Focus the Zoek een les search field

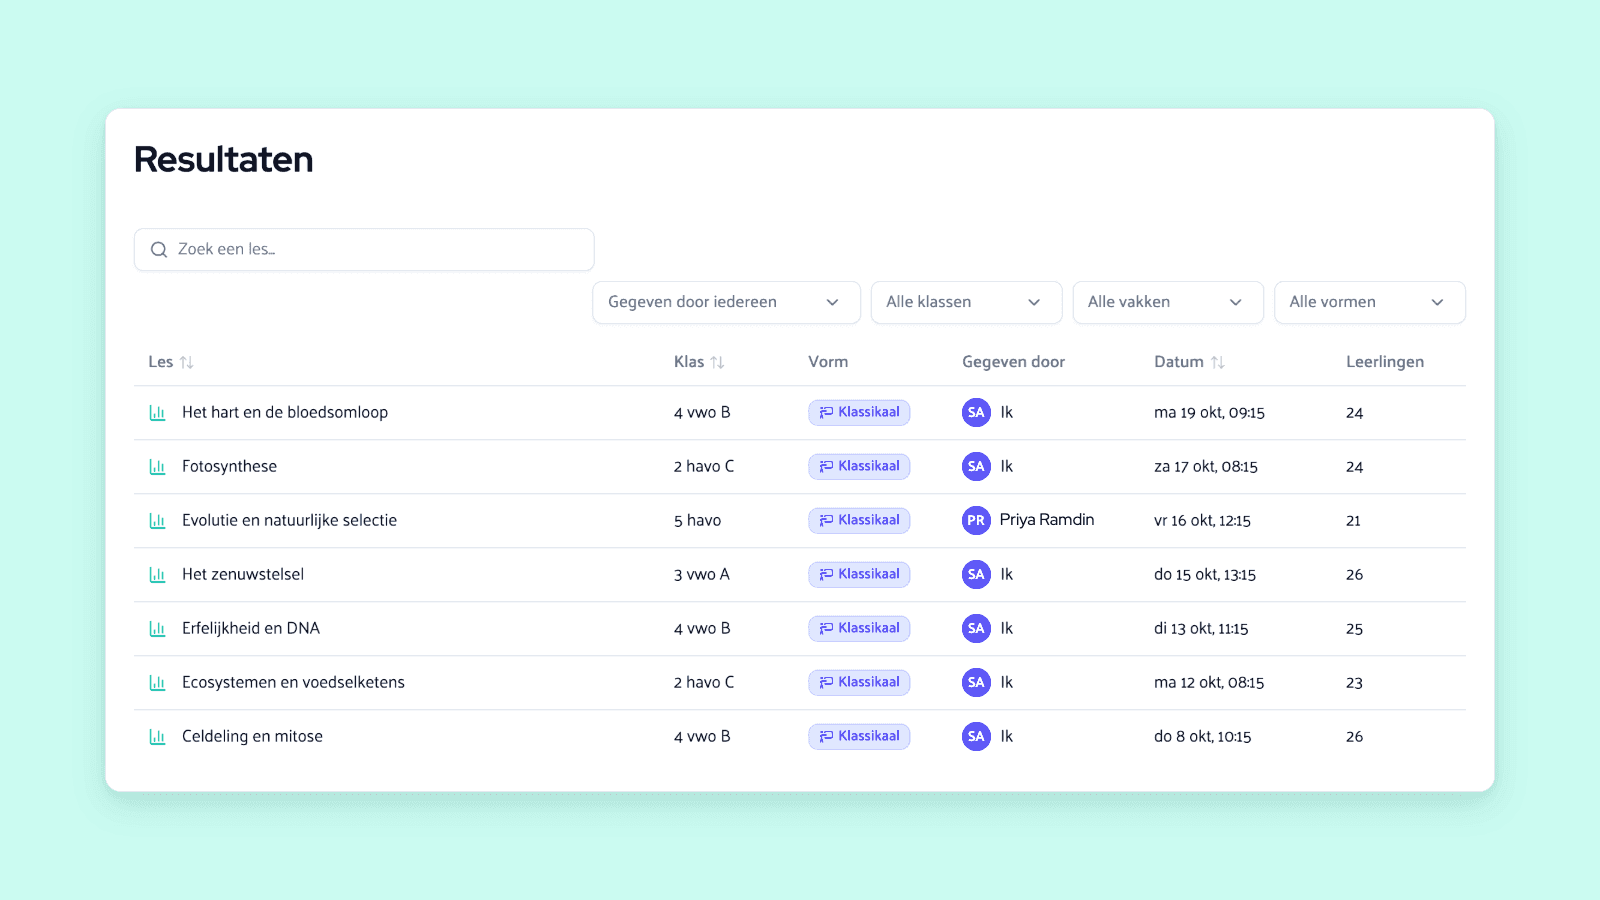coord(364,250)
